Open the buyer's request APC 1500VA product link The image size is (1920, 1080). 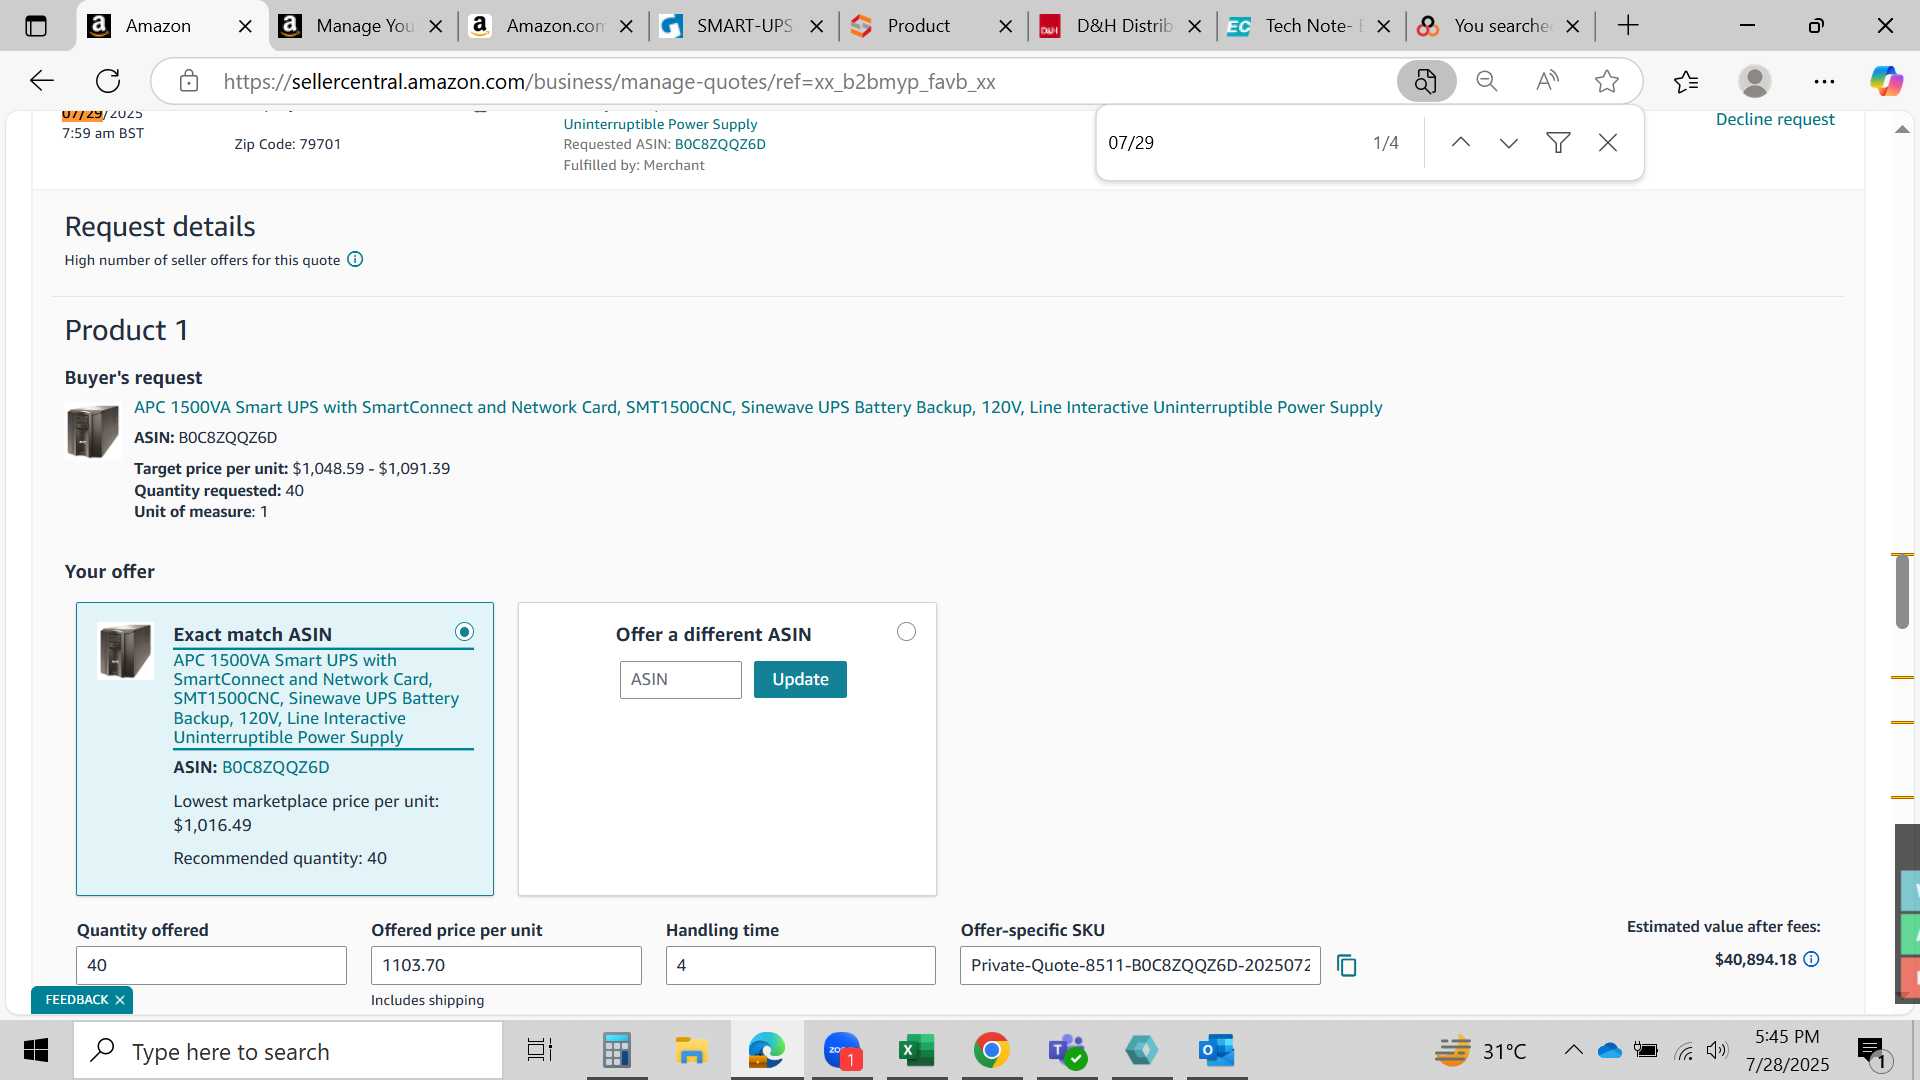(758, 407)
